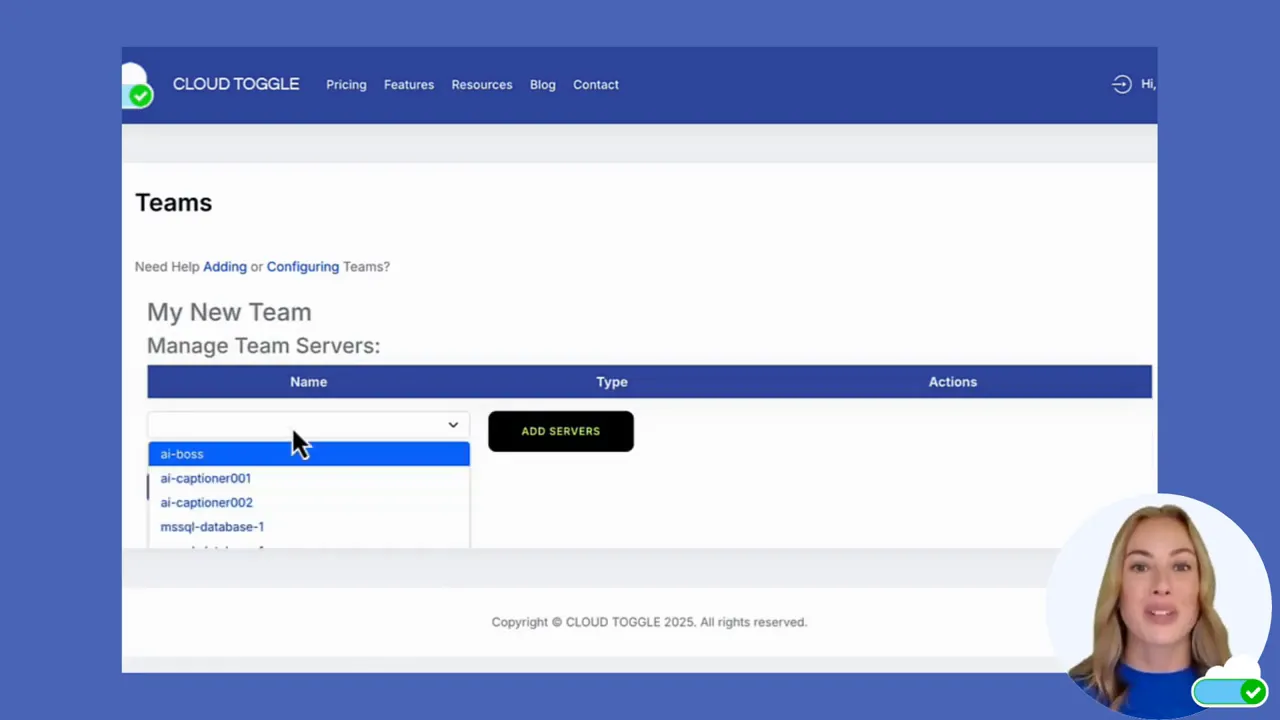1280x720 pixels.
Task: Switch to the Features page
Action: tap(408, 84)
